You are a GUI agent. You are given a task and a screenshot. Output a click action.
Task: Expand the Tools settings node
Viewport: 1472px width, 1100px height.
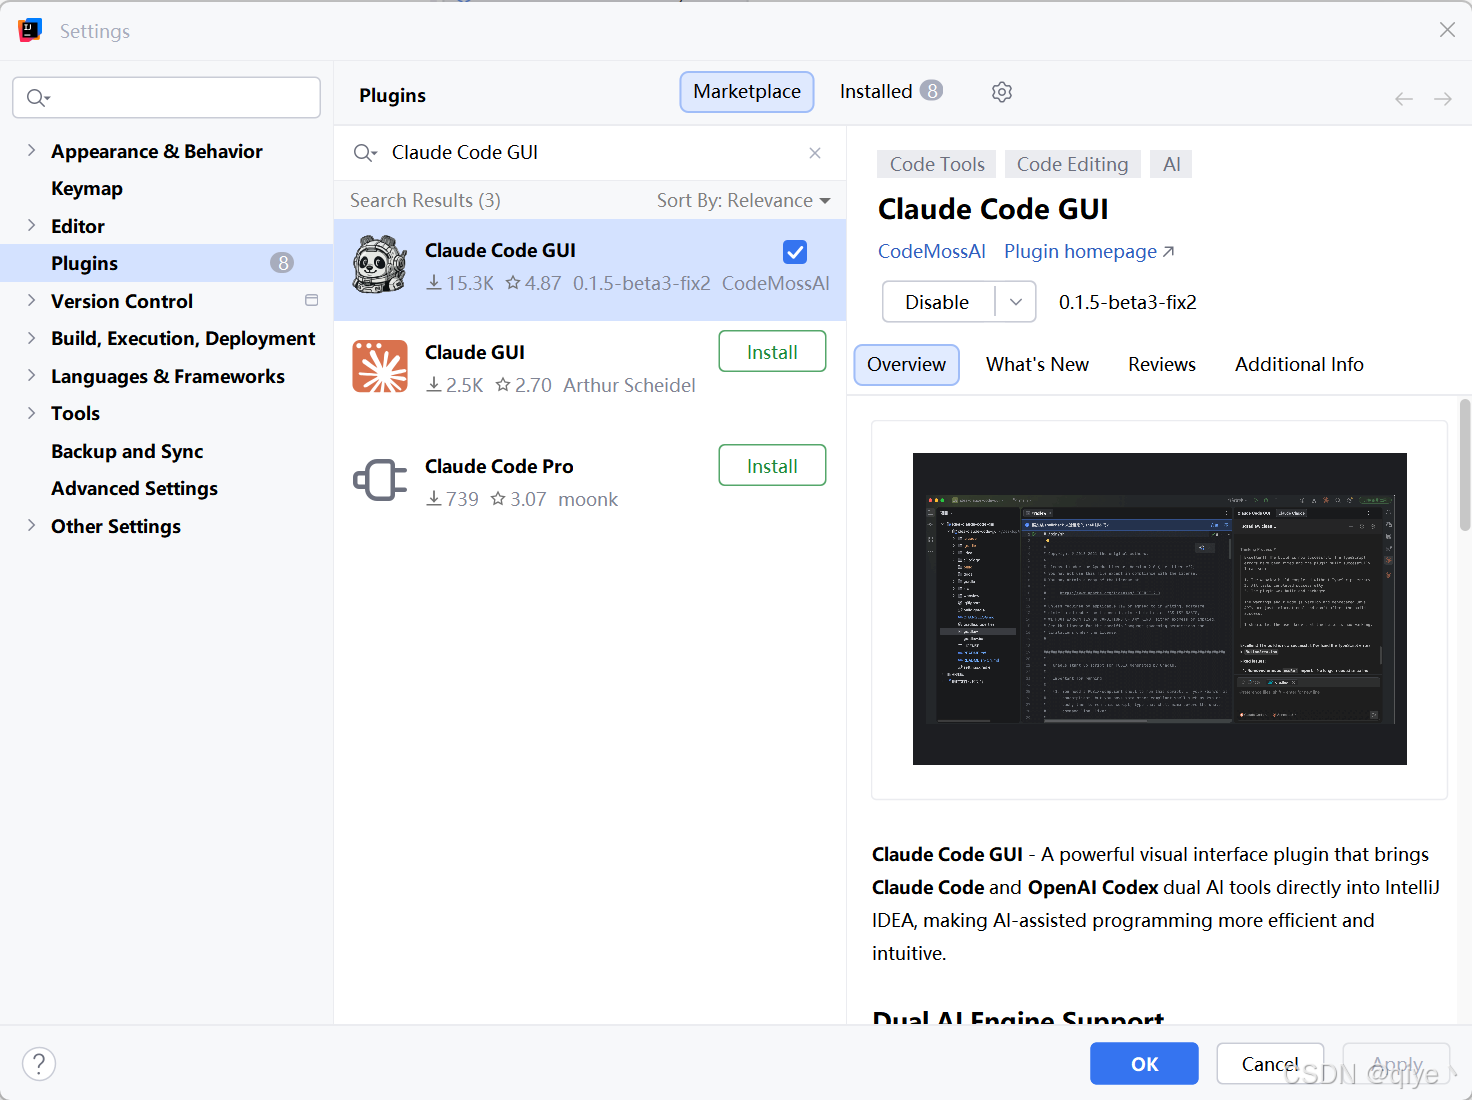31,413
